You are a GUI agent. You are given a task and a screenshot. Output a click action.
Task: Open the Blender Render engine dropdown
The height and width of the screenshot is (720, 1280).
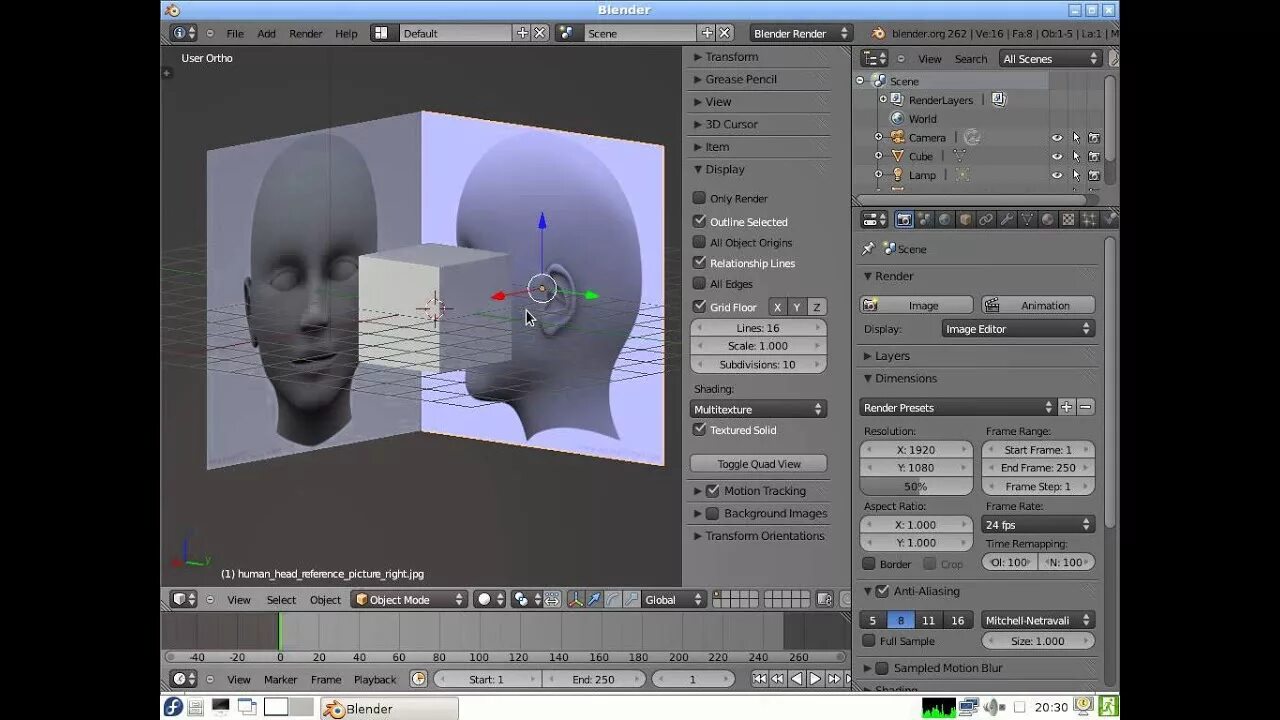click(801, 33)
